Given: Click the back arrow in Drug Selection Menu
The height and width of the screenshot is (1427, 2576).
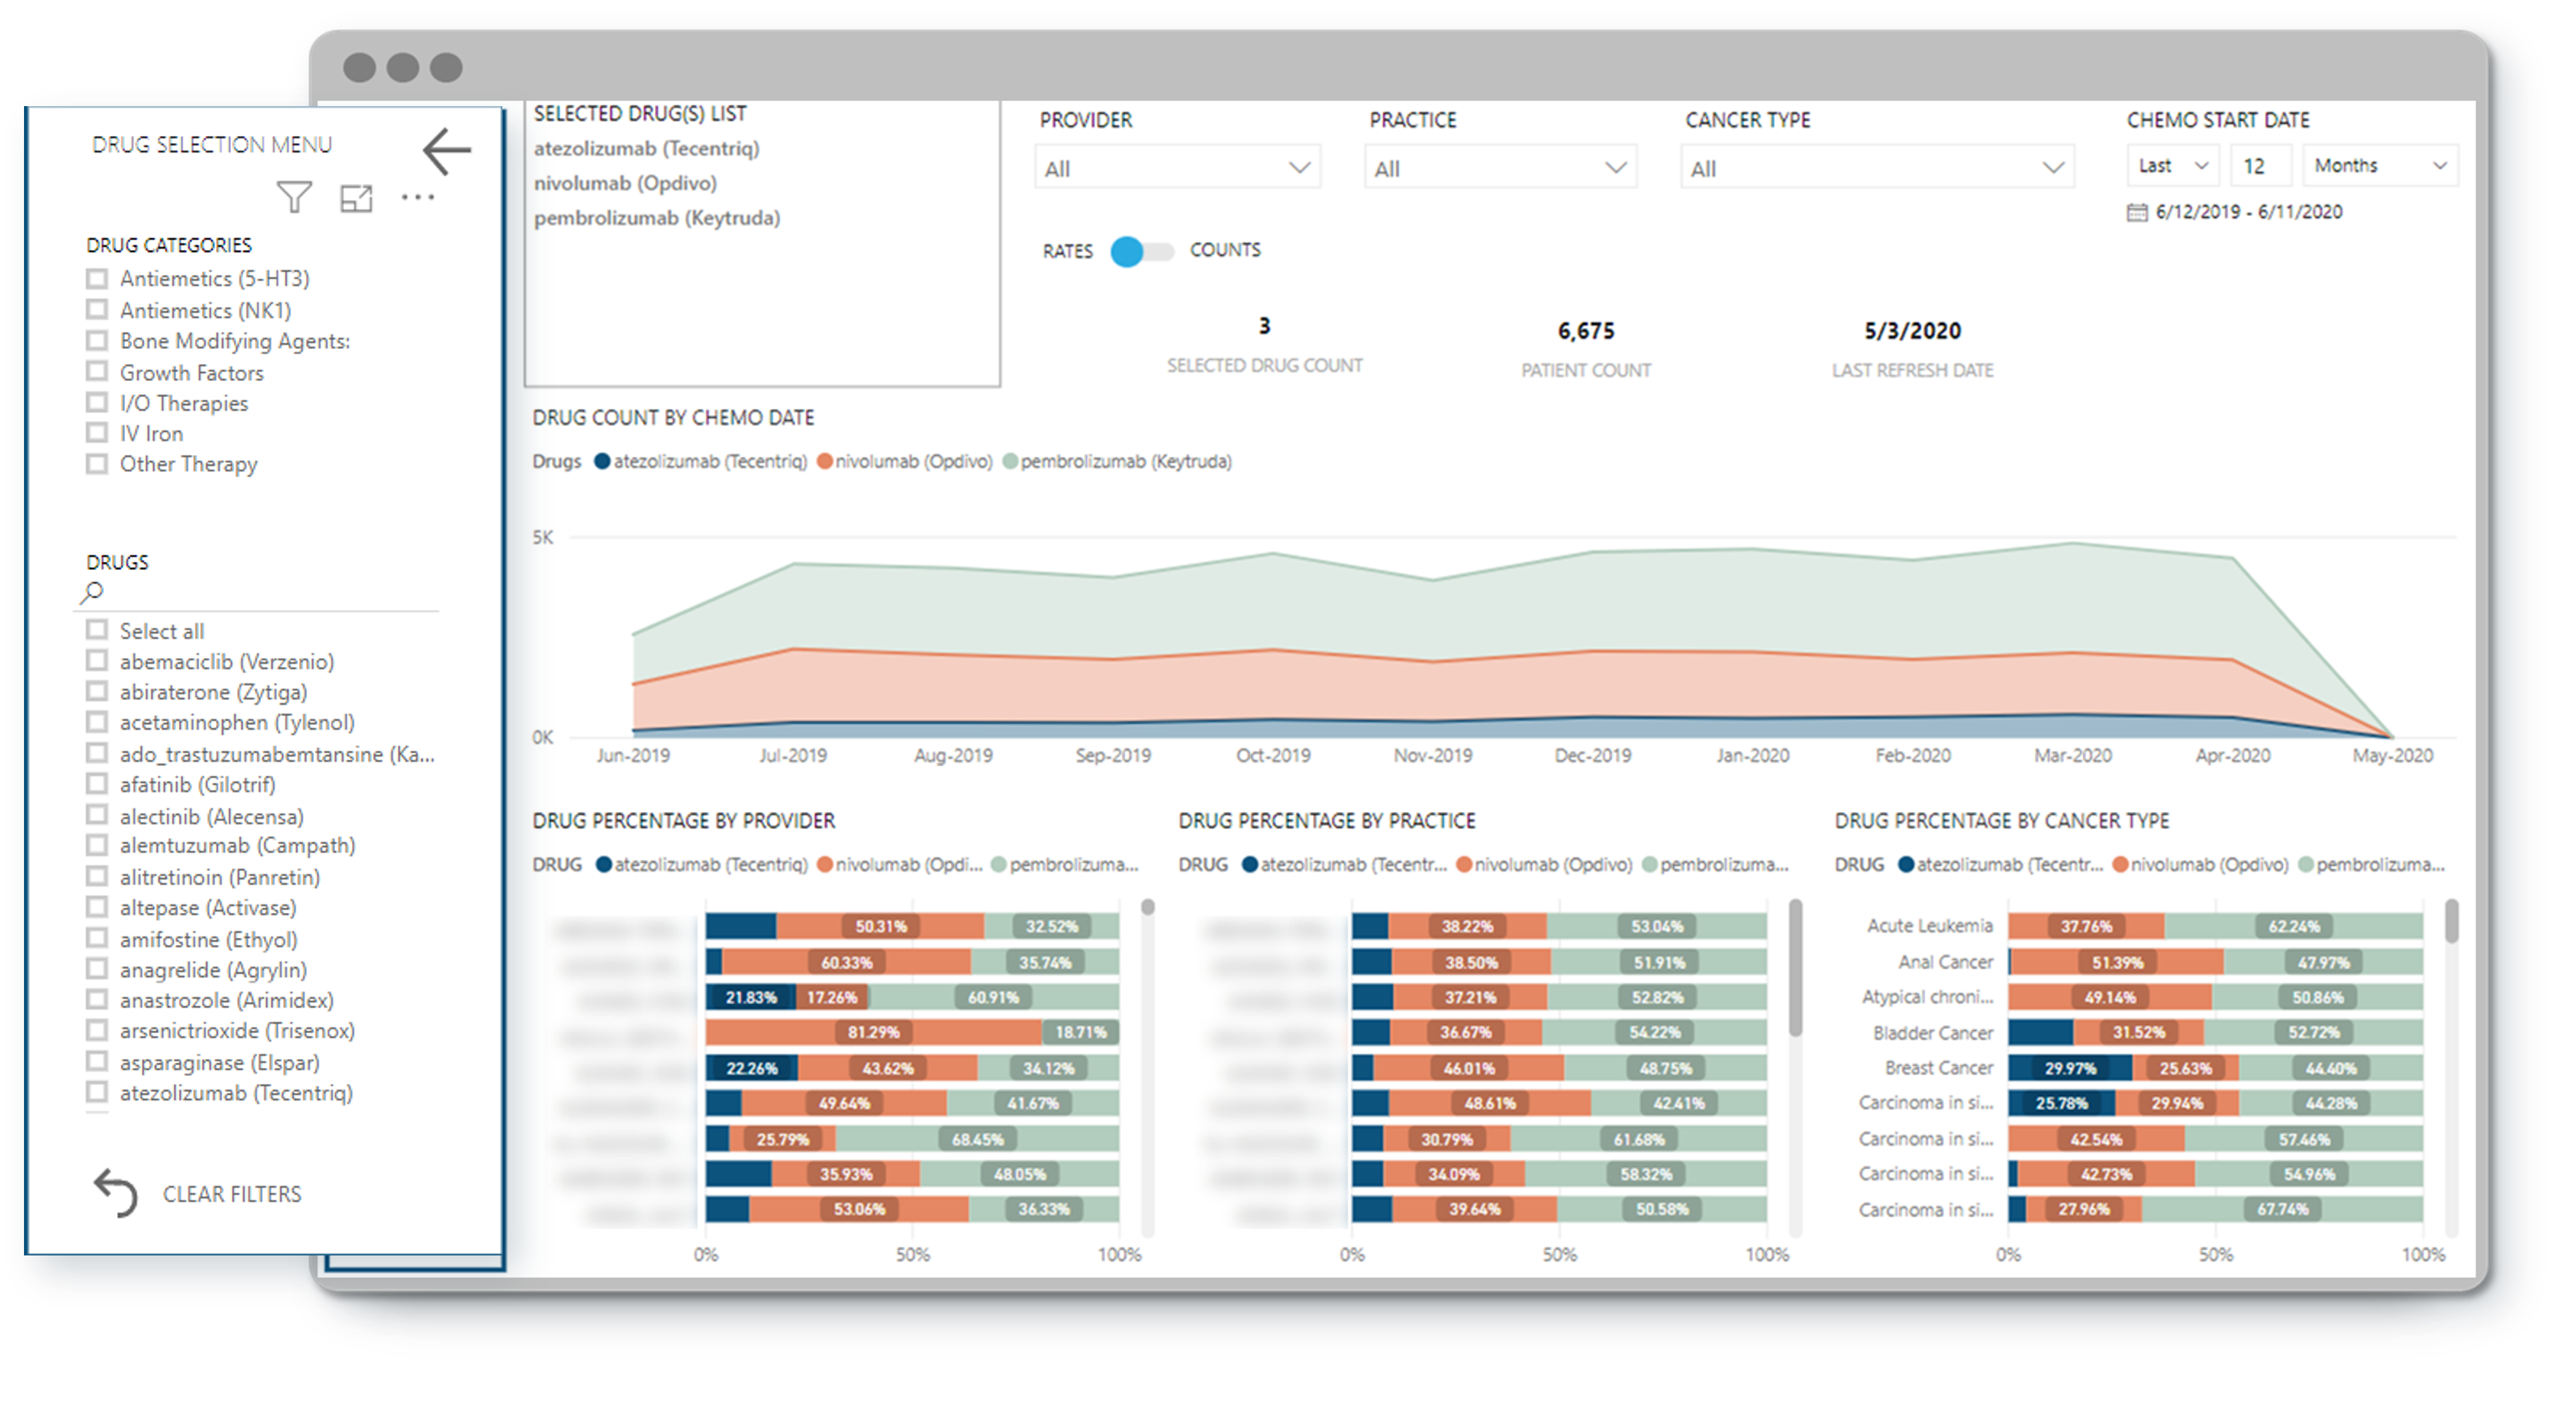Looking at the screenshot, I should pyautogui.click(x=446, y=151).
